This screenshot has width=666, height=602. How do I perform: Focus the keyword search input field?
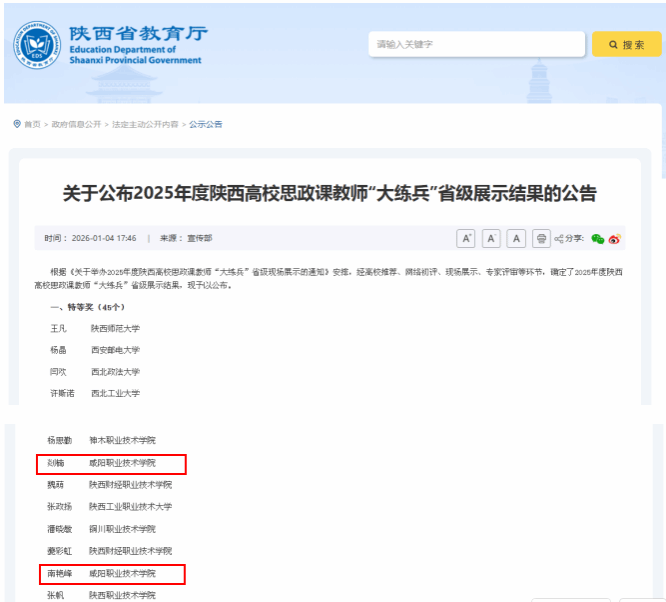pyautogui.click(x=475, y=45)
